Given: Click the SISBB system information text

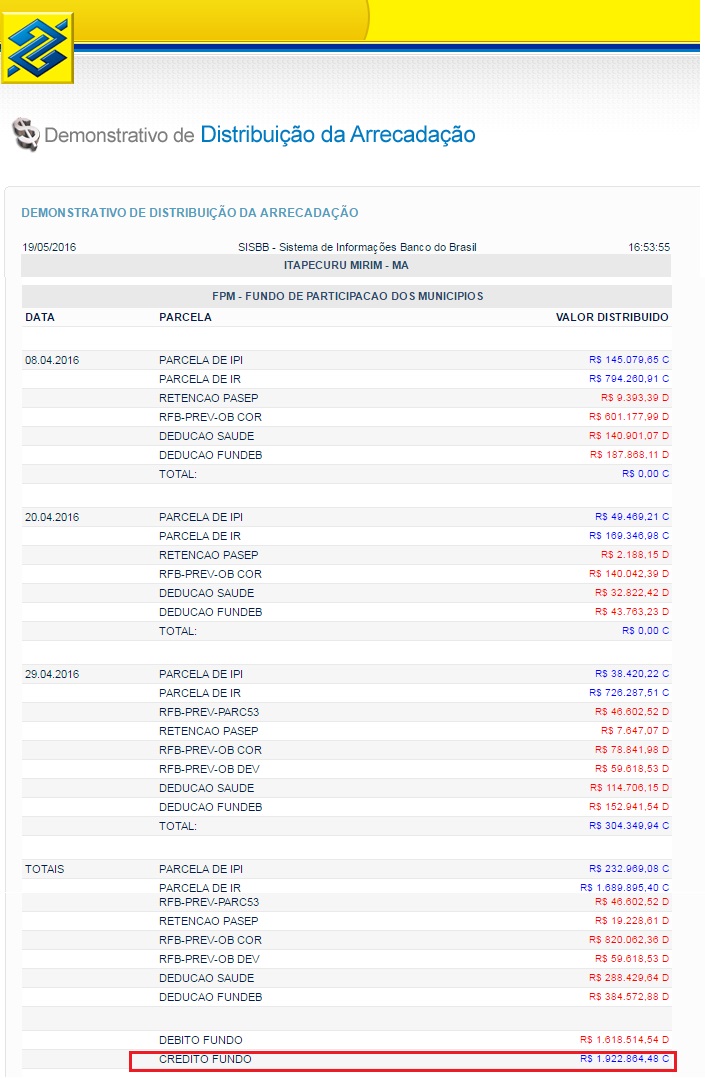Looking at the screenshot, I should coord(346,247).
